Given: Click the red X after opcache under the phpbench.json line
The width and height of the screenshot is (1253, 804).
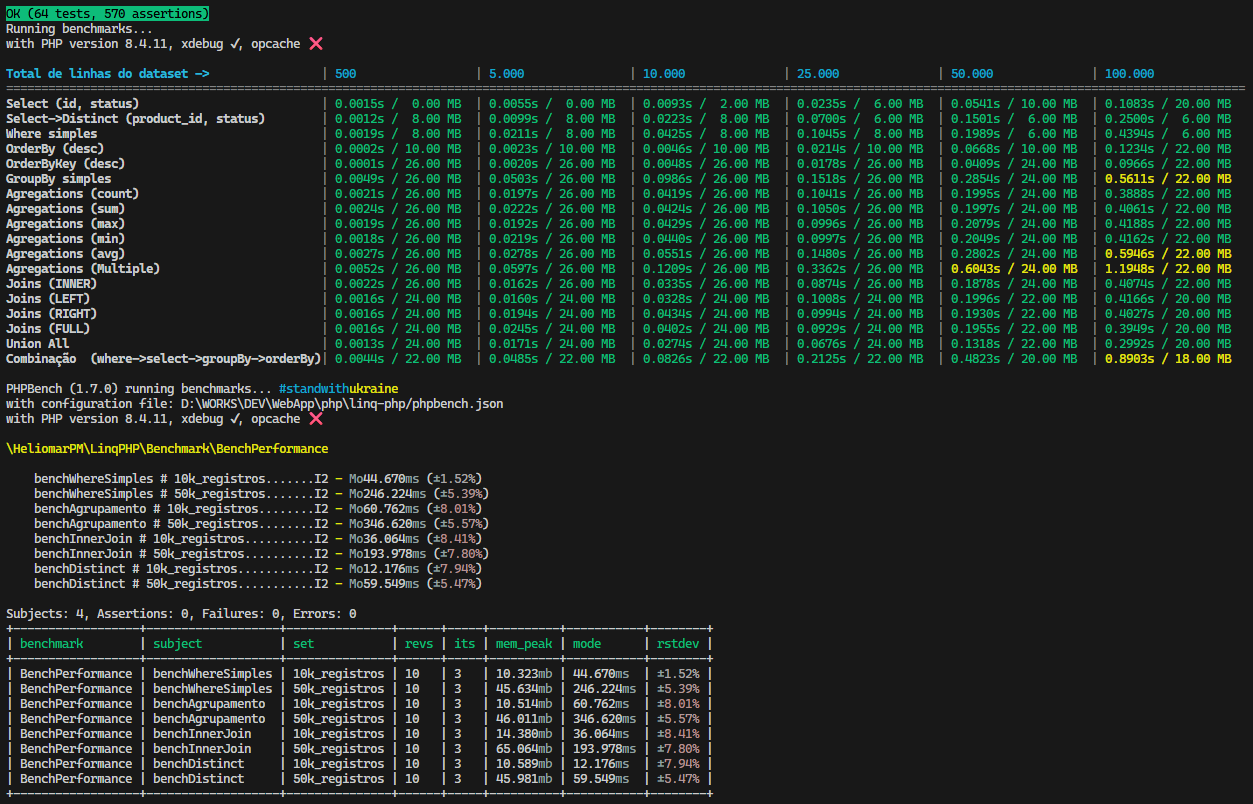Looking at the screenshot, I should (x=315, y=419).
